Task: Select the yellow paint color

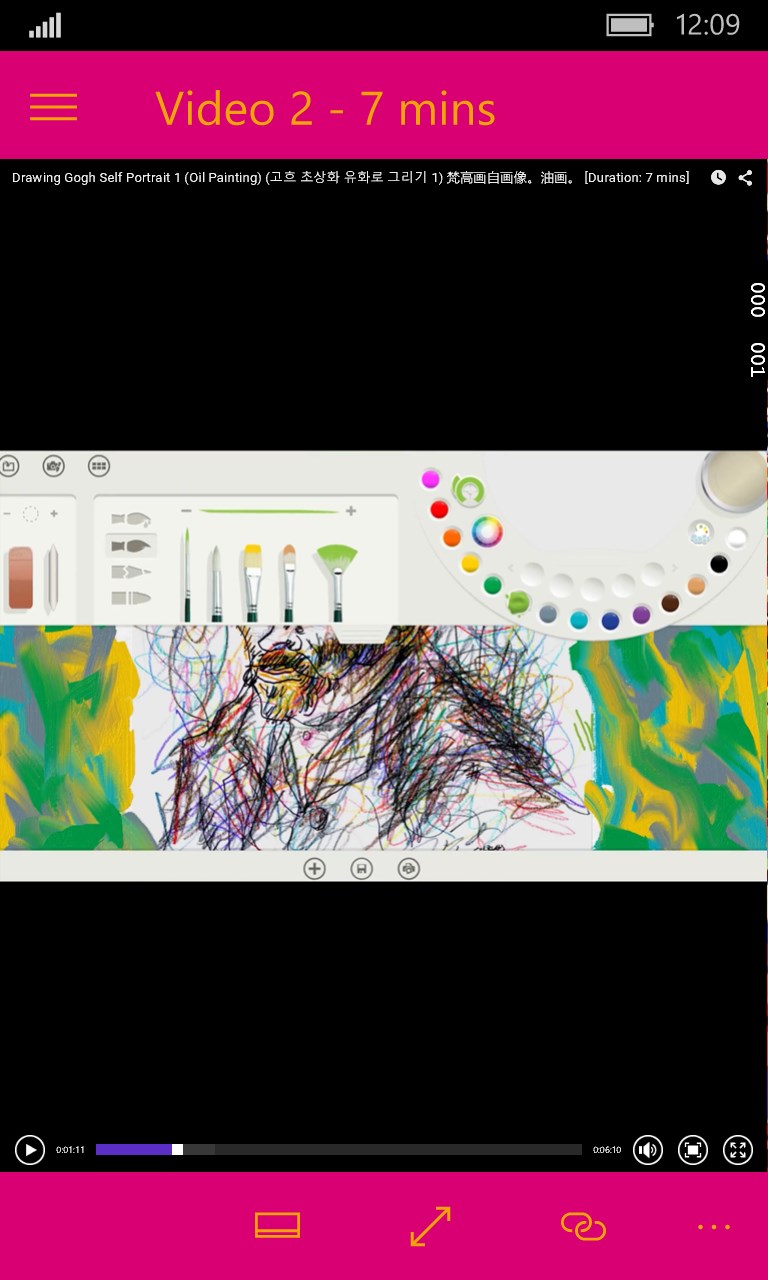Action: [470, 563]
